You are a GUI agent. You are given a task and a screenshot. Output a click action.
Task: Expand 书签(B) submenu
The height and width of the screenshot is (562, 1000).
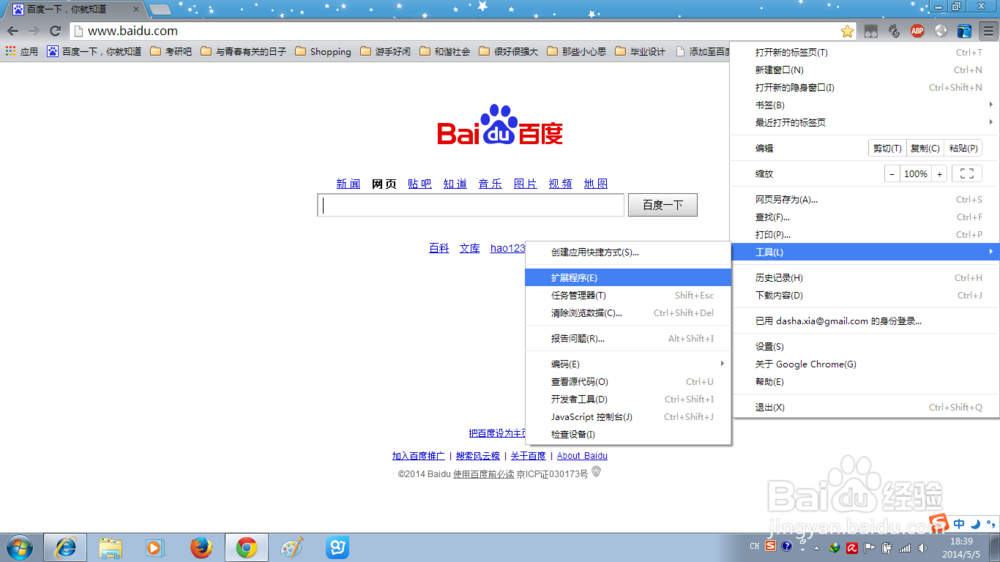[865, 105]
